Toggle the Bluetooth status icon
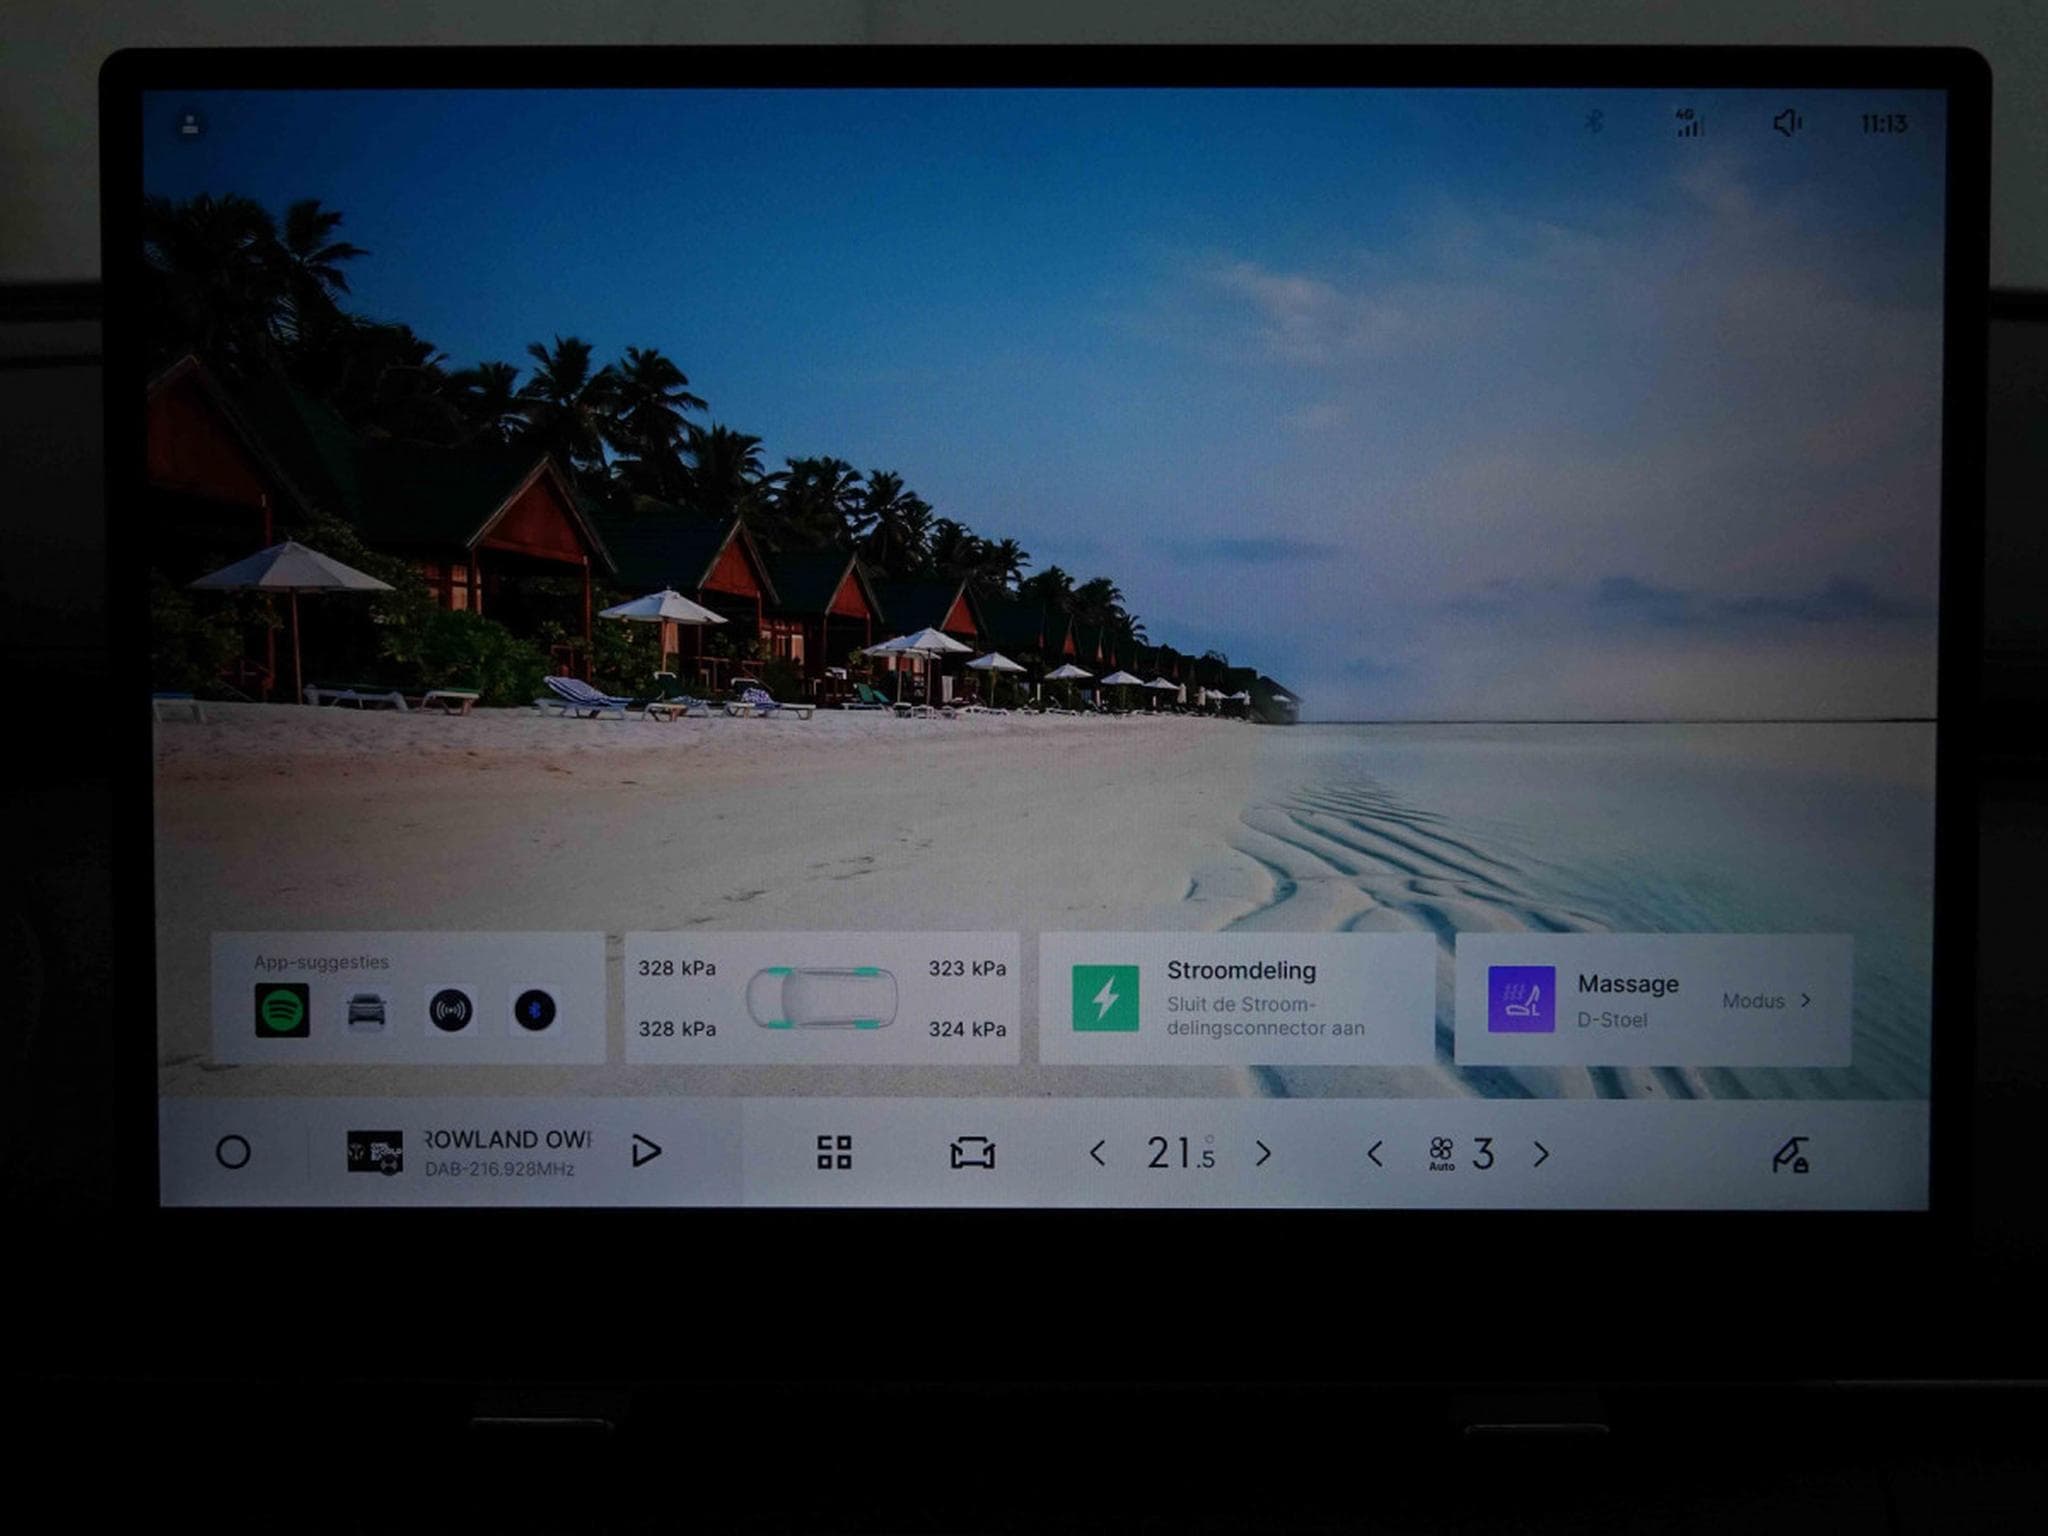This screenshot has width=2048, height=1536. point(1593,122)
